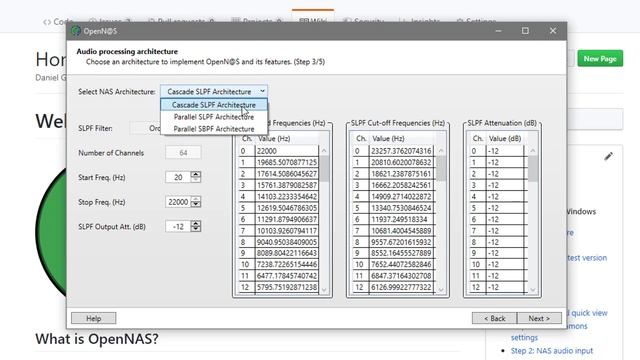Select cell 20810.6020078632 in cut-off table

click(x=401, y=162)
